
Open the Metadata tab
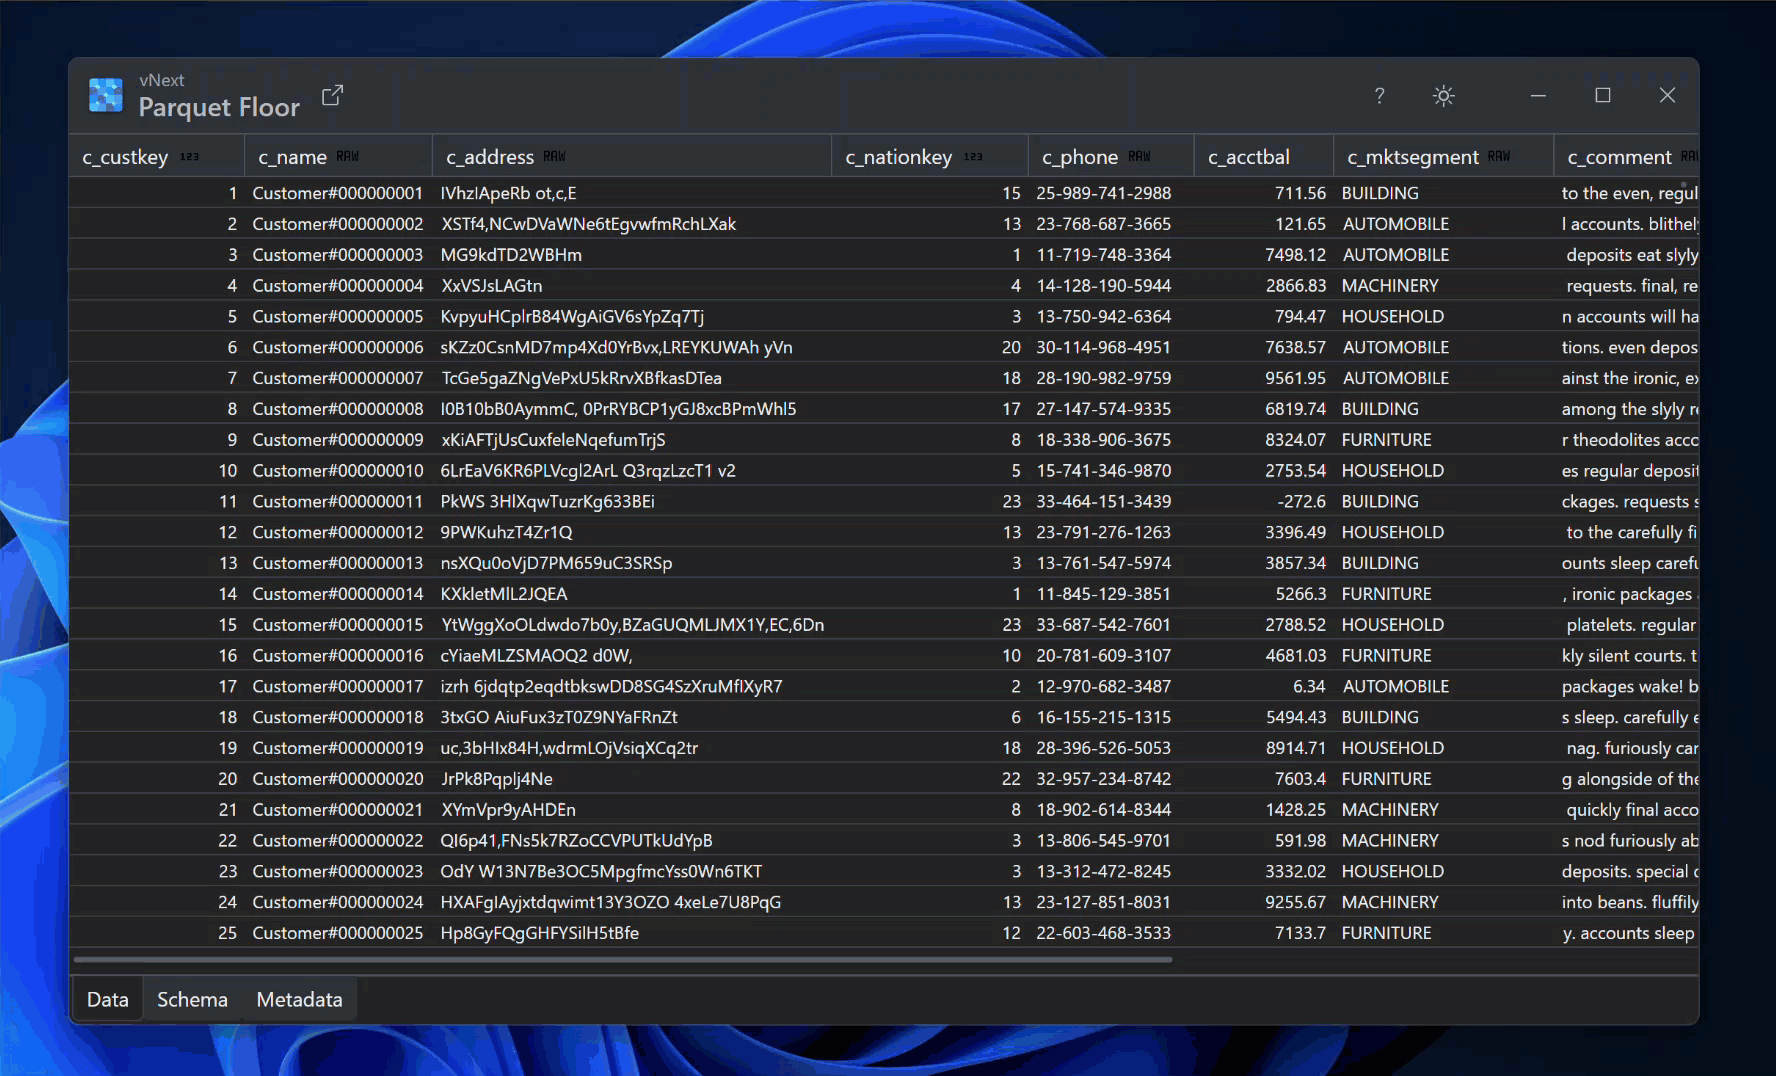(x=299, y=999)
